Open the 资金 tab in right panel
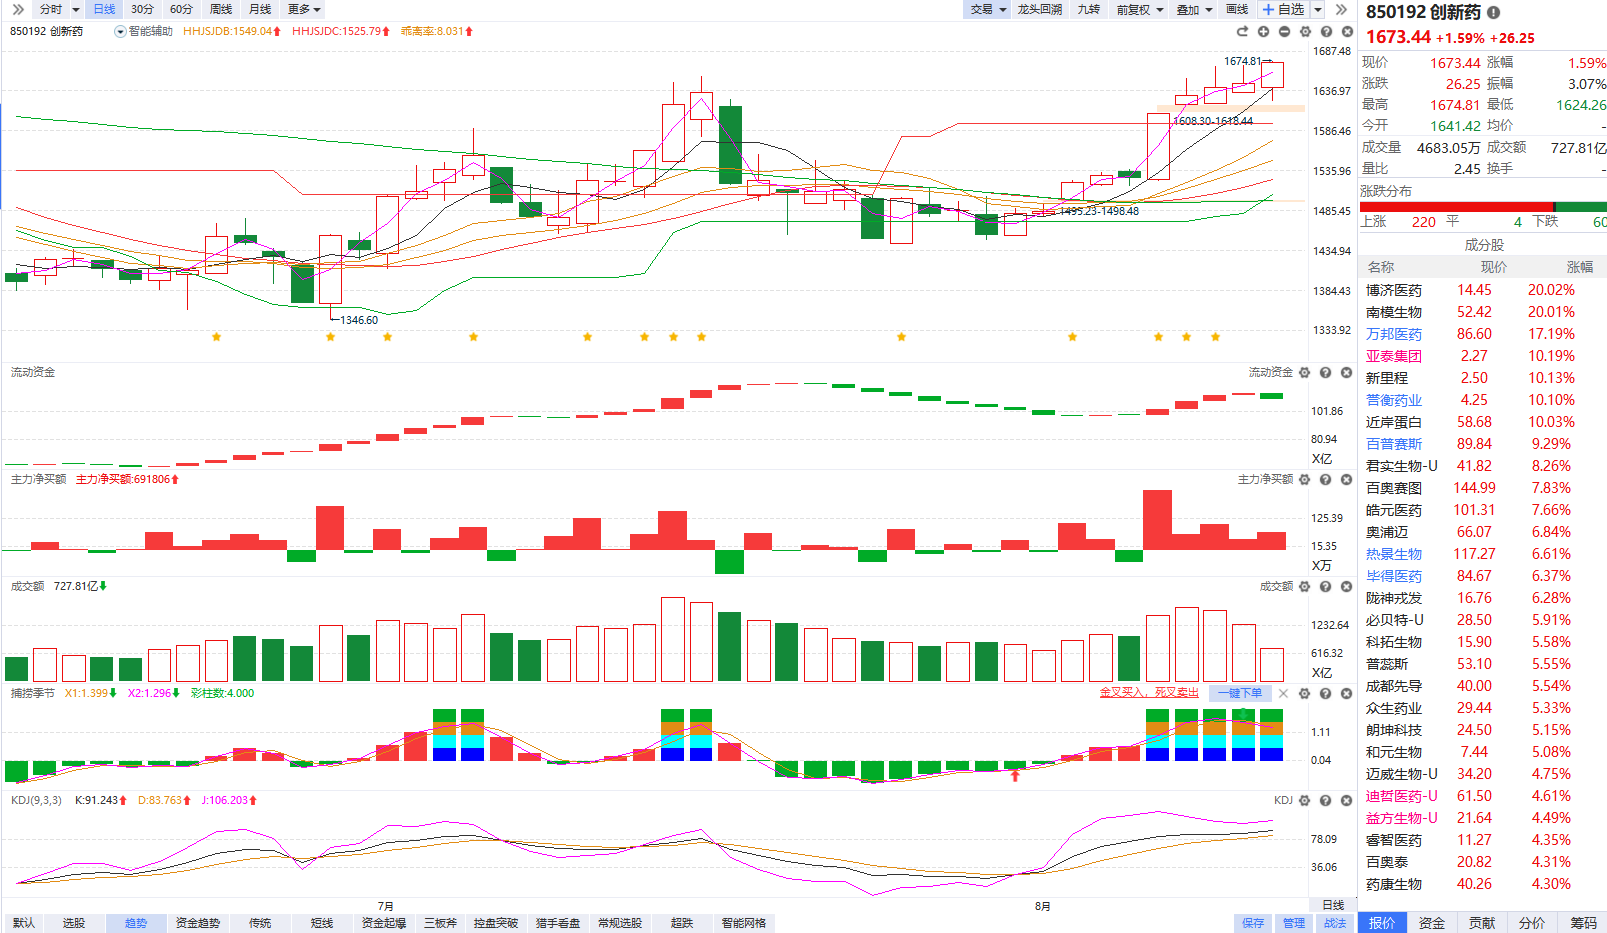 [x=1432, y=923]
